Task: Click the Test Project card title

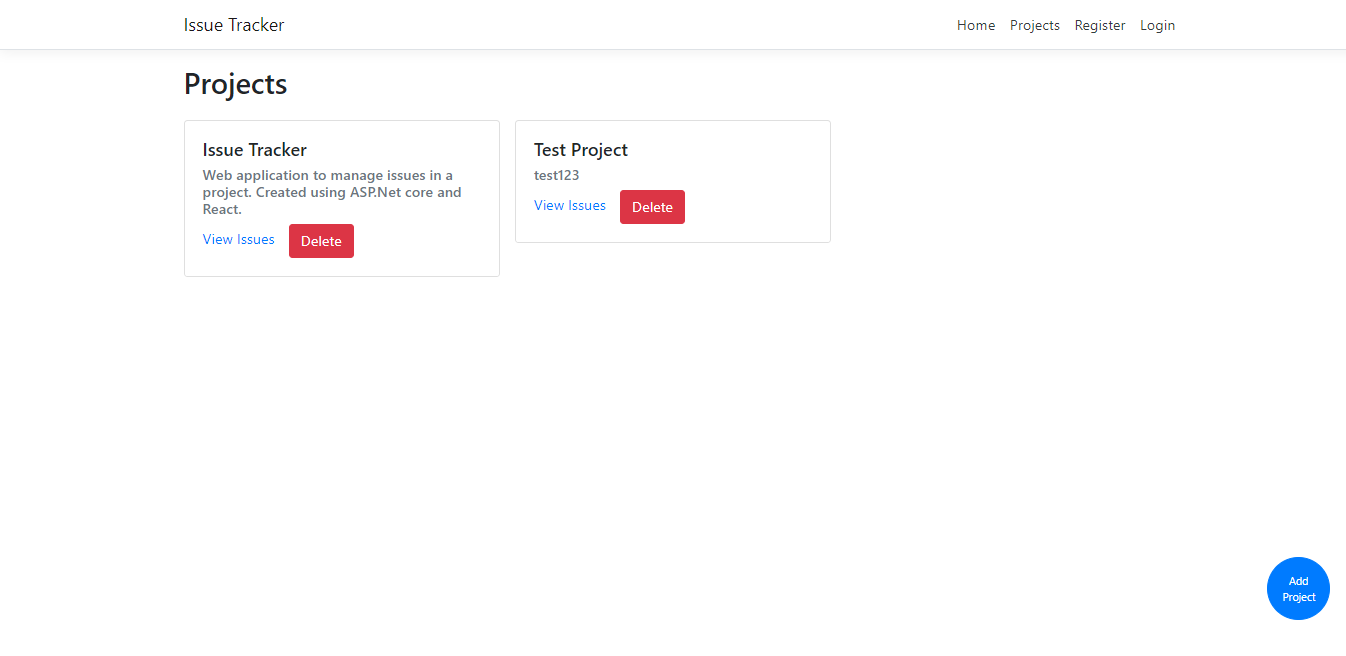Action: click(580, 149)
